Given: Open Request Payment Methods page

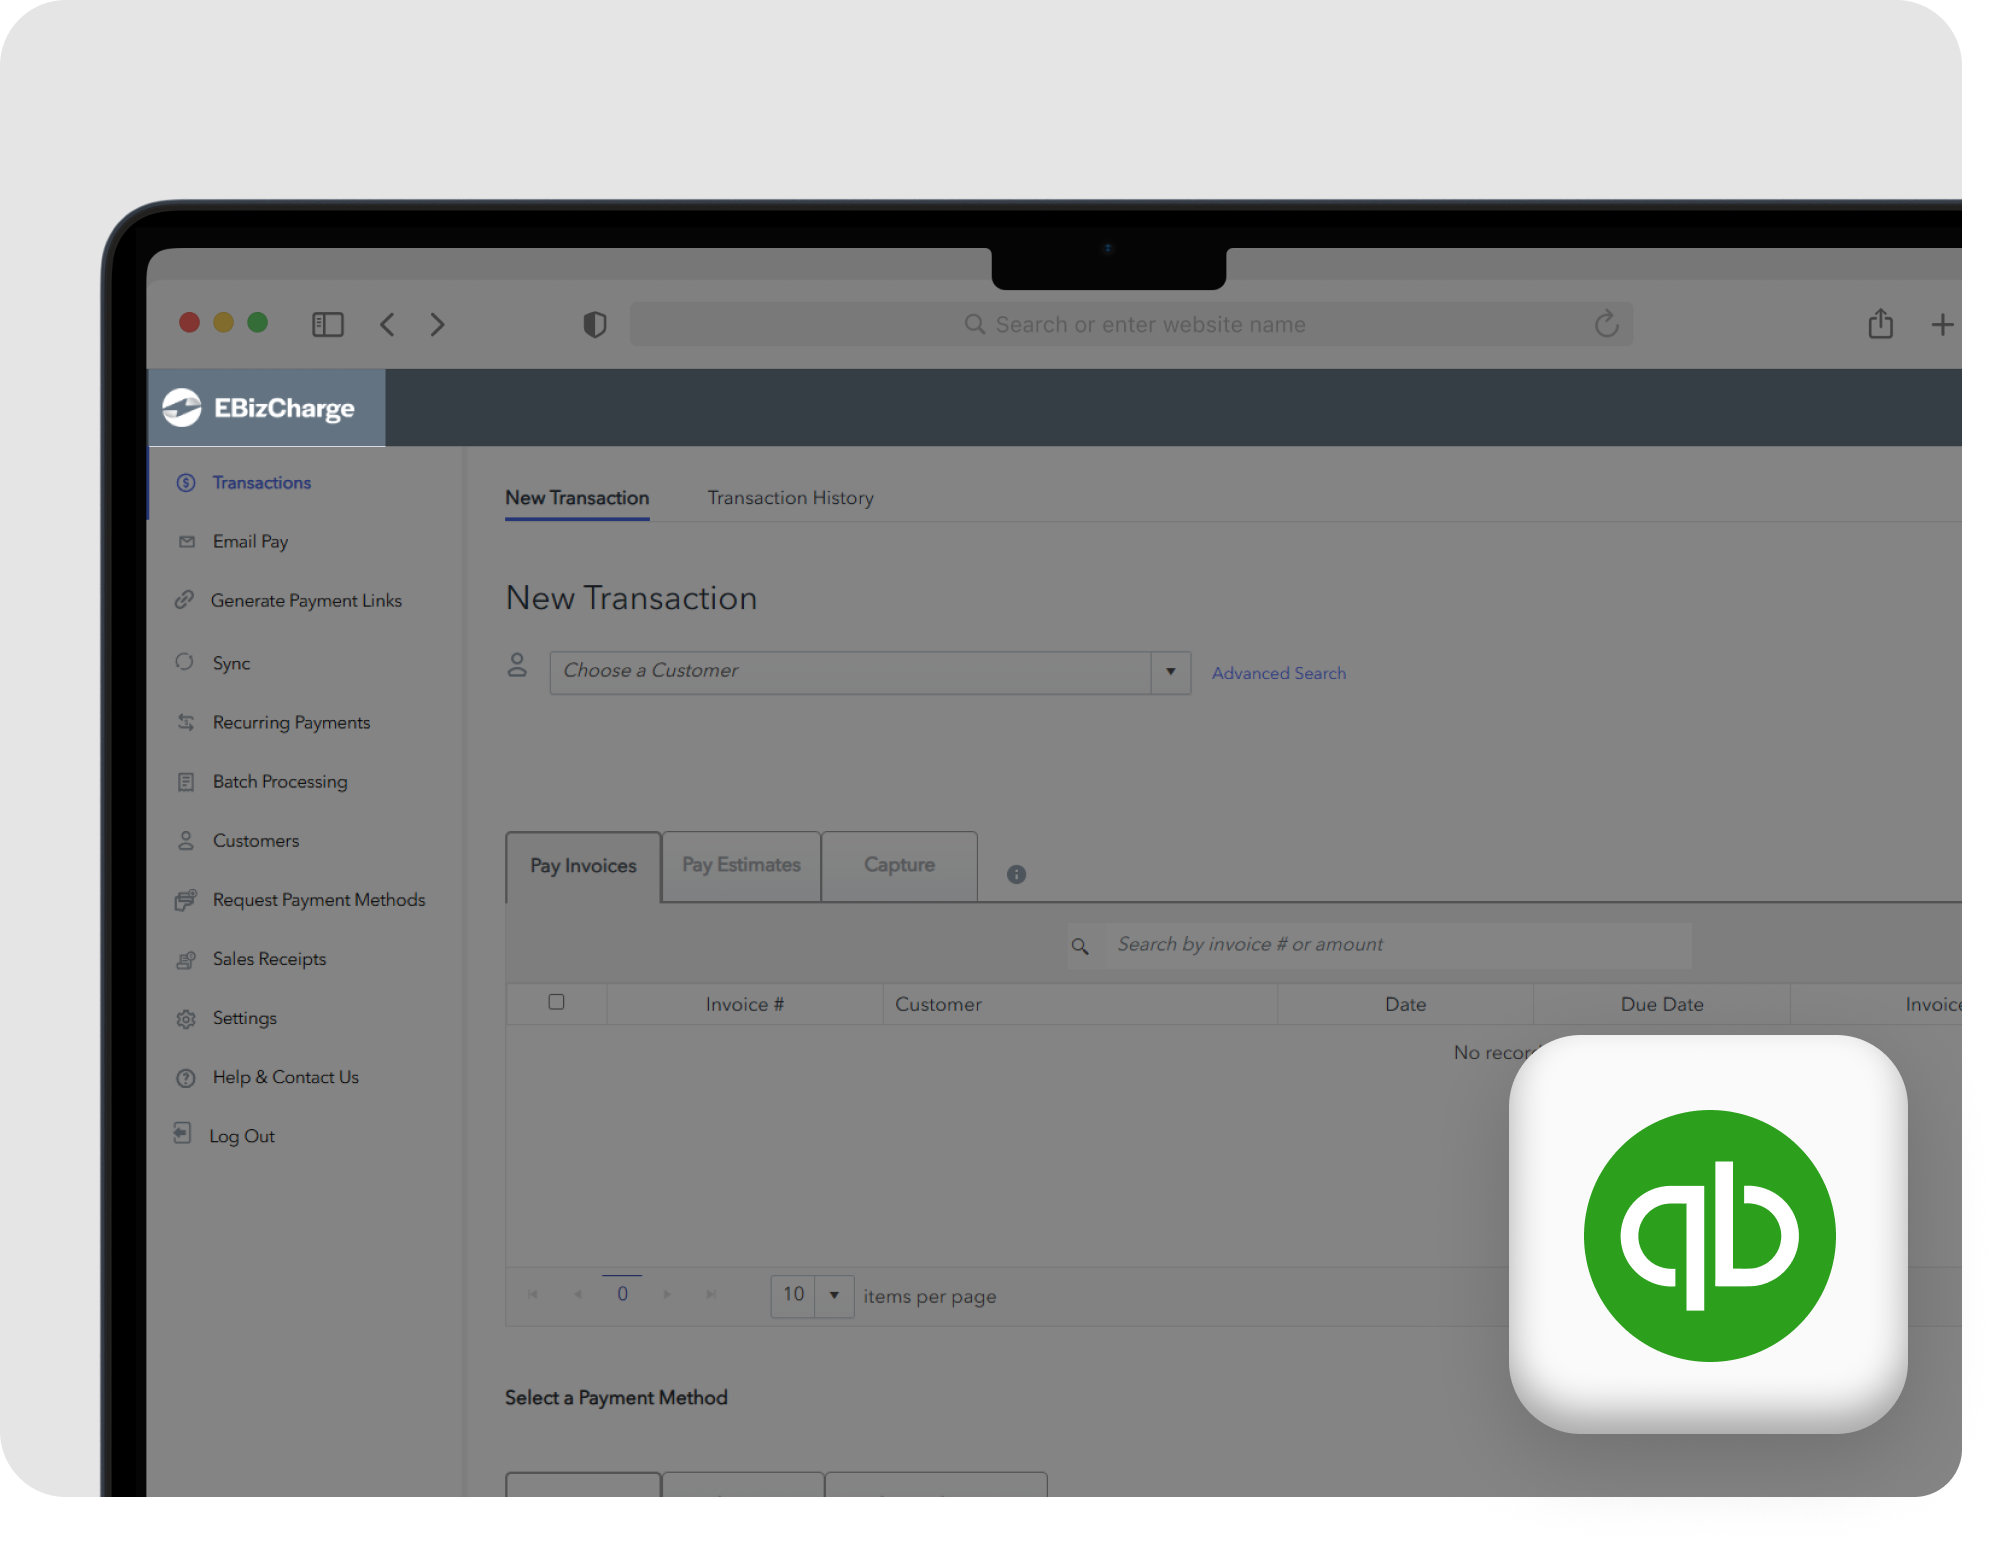Looking at the screenshot, I should (319, 900).
